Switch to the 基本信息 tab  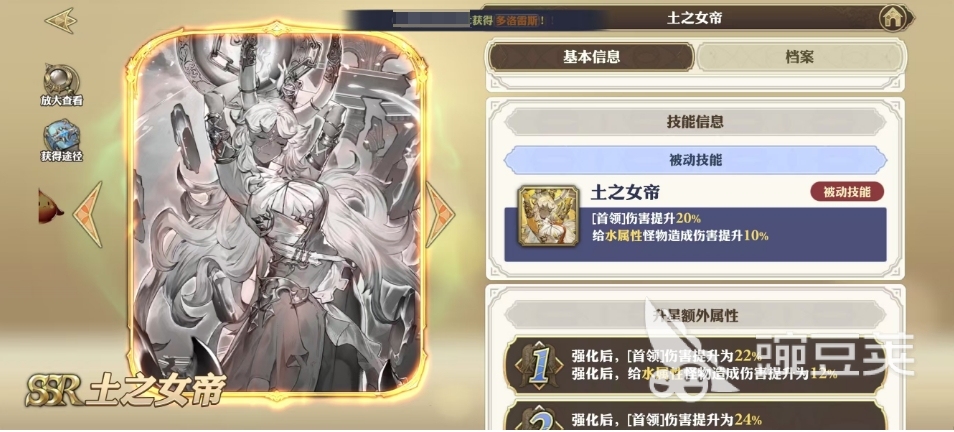point(591,57)
